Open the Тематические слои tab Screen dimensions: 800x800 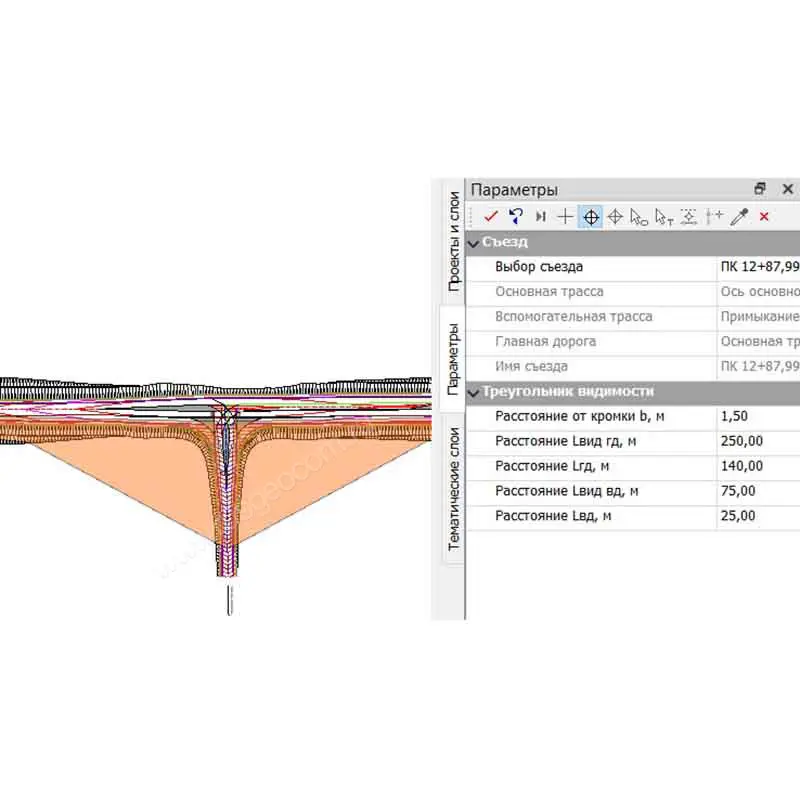453,489
